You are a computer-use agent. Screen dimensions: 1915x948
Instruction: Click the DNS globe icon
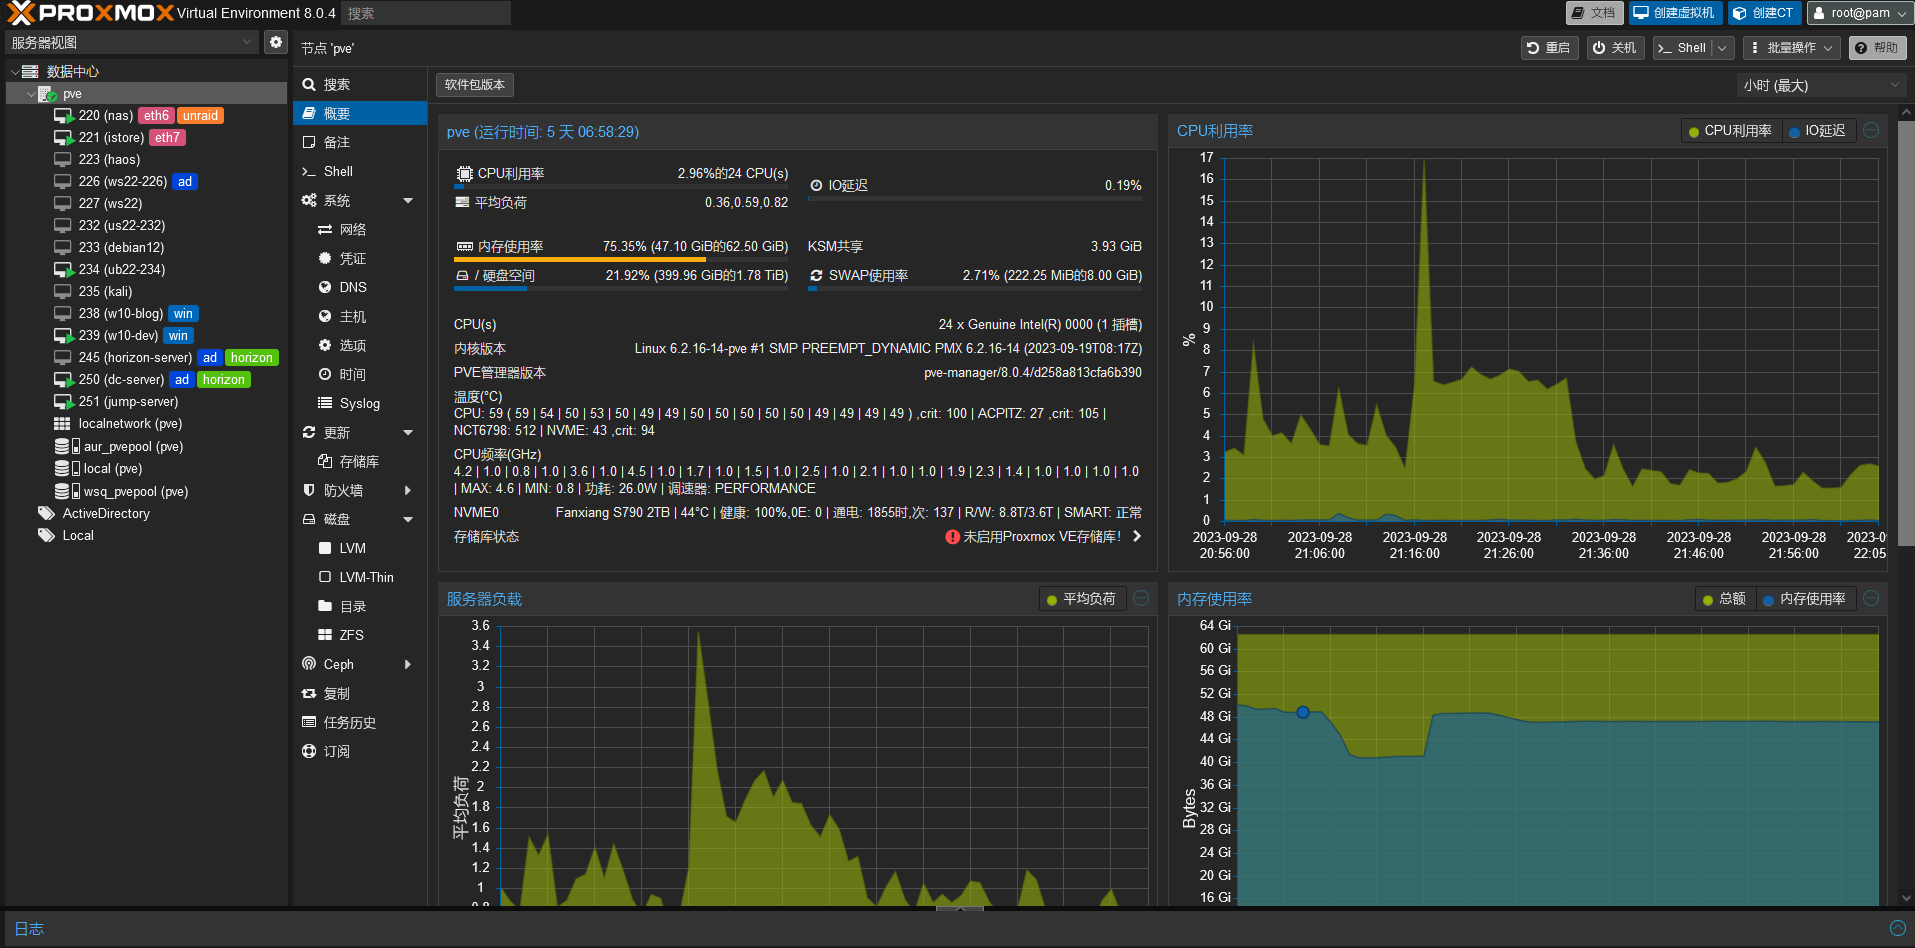(x=325, y=288)
